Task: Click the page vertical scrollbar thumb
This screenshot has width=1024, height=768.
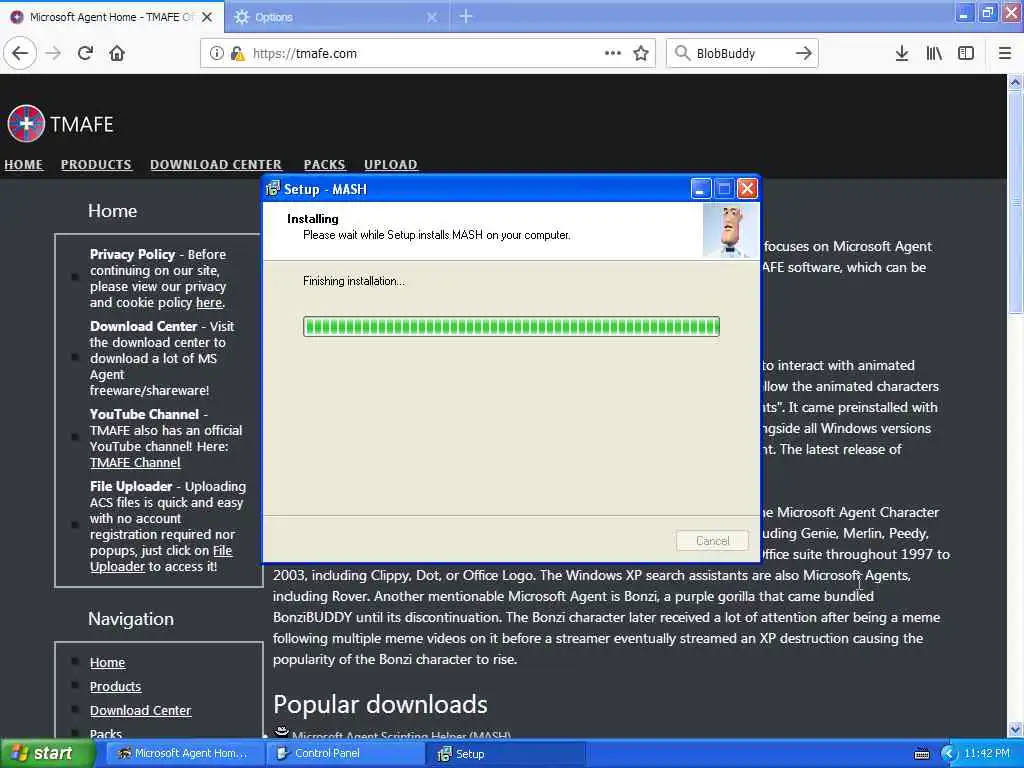Action: (1015, 201)
